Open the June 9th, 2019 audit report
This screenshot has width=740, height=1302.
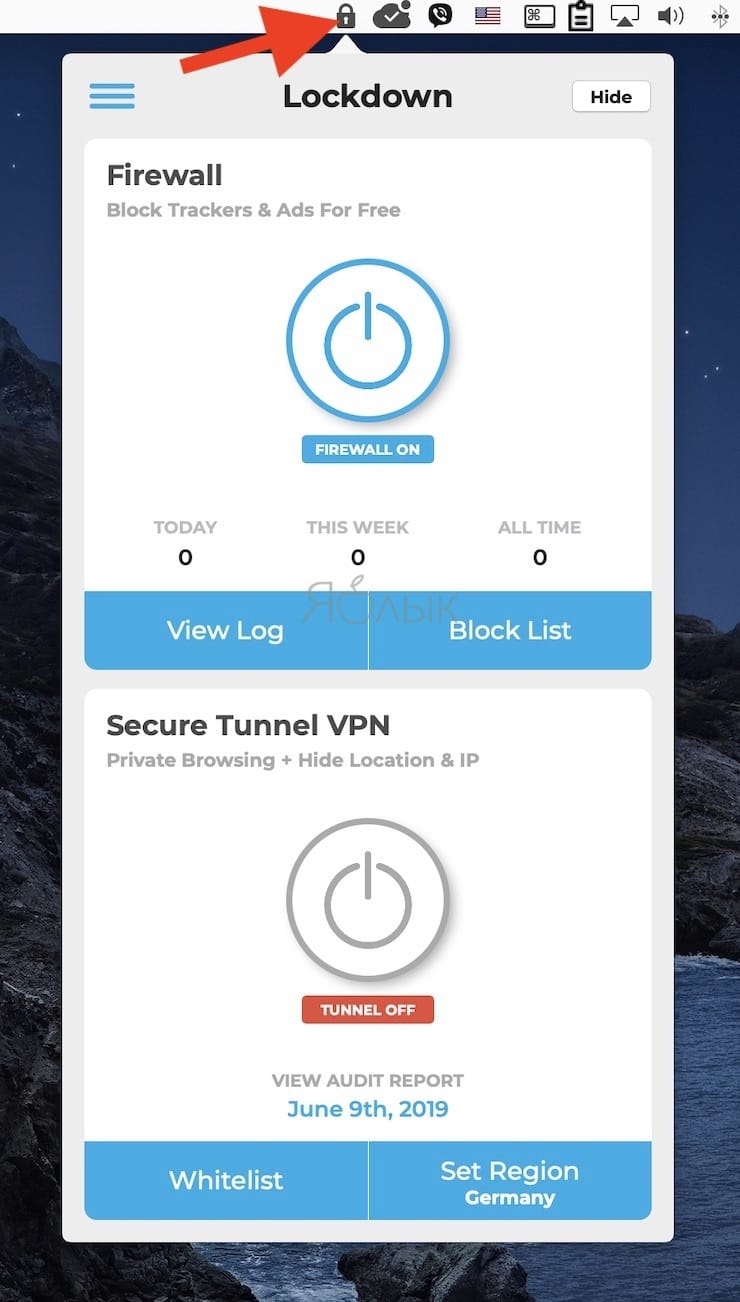[368, 1109]
